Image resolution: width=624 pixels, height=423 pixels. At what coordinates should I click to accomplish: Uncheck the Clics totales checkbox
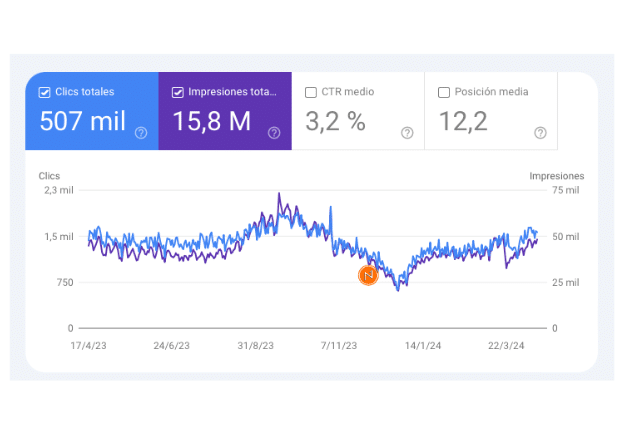45,92
